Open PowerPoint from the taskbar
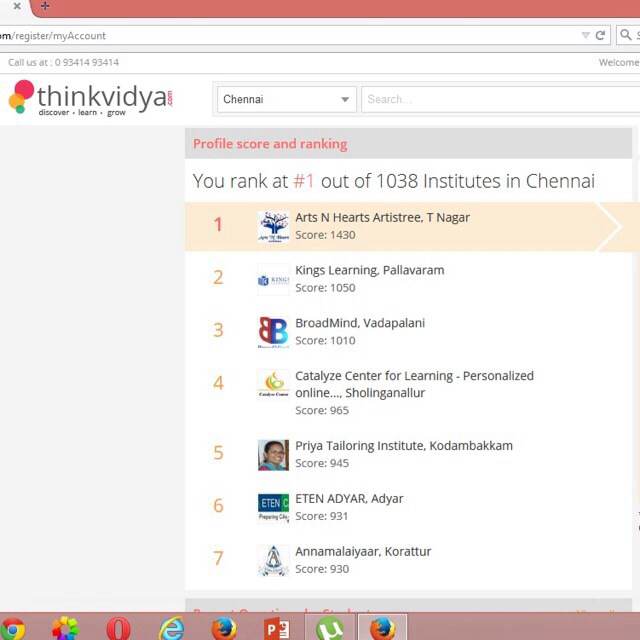The image size is (640, 640). [277, 629]
